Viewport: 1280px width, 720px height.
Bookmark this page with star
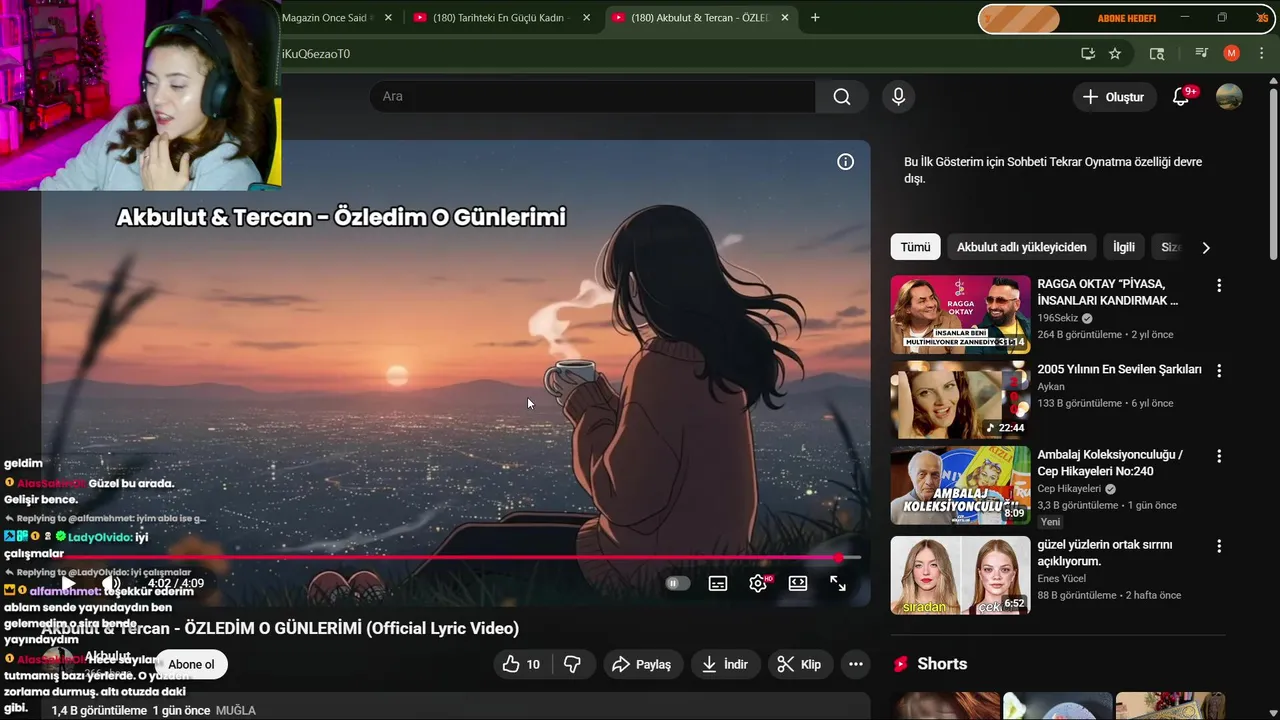pyautogui.click(x=1115, y=53)
